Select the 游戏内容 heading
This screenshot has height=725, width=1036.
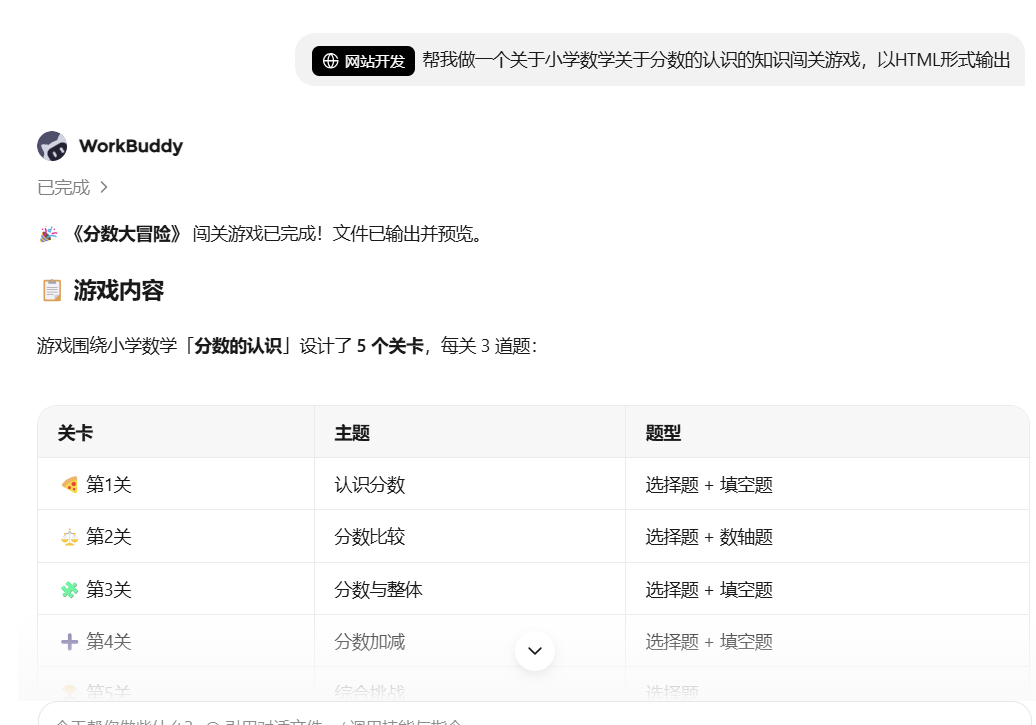pyautogui.click(x=119, y=290)
